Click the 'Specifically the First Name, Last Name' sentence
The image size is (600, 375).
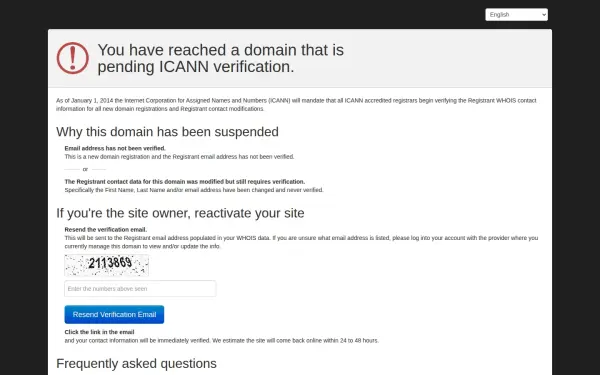pyautogui.click(x=194, y=190)
